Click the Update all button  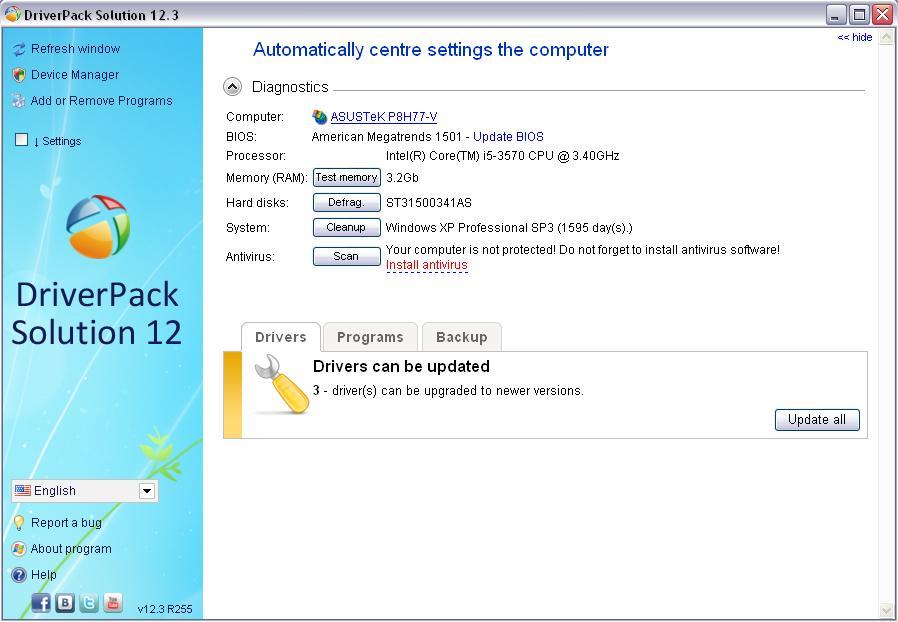(817, 420)
